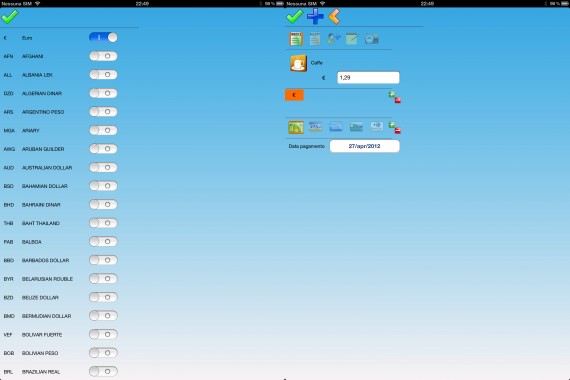
Task: Open the payment date picker 27/apr/2012
Action: (x=364, y=146)
